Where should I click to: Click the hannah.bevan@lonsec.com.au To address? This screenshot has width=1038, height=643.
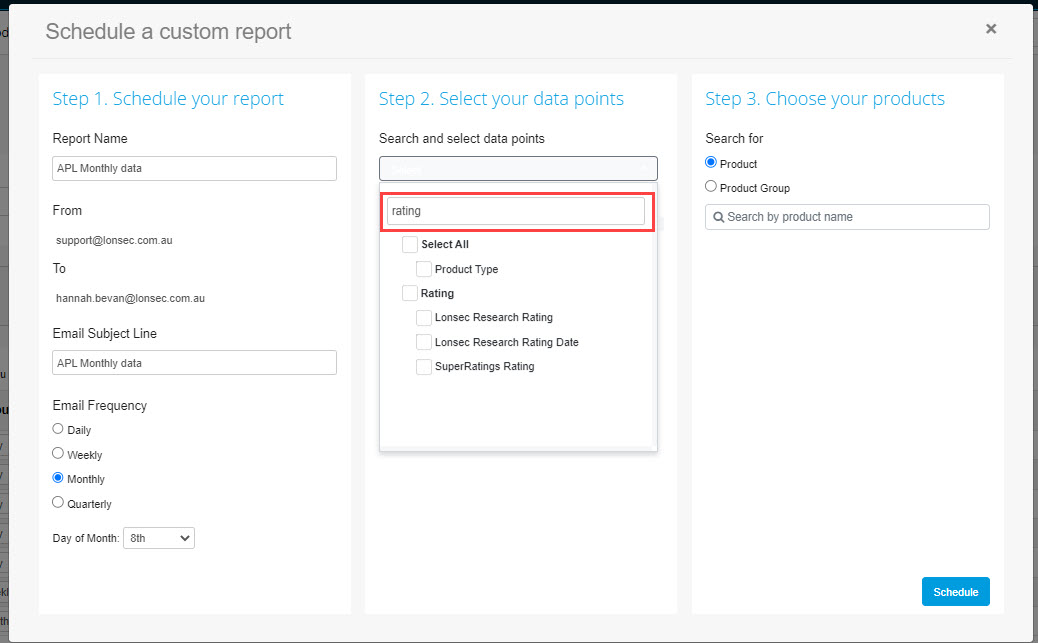(x=130, y=299)
